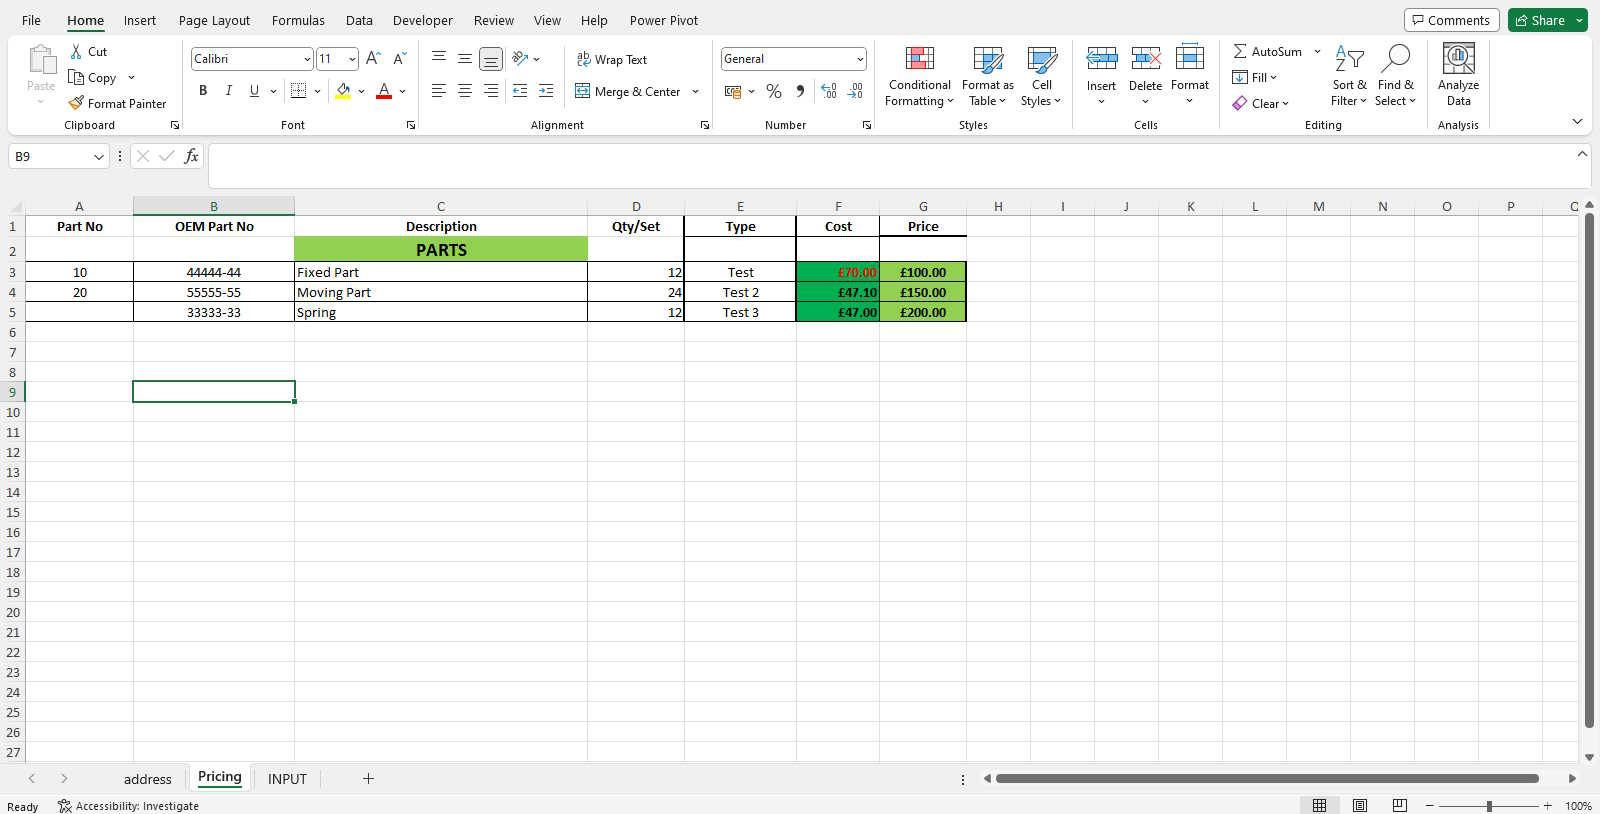Click the Cut scissors icon
This screenshot has height=814, width=1600.
[x=76, y=51]
